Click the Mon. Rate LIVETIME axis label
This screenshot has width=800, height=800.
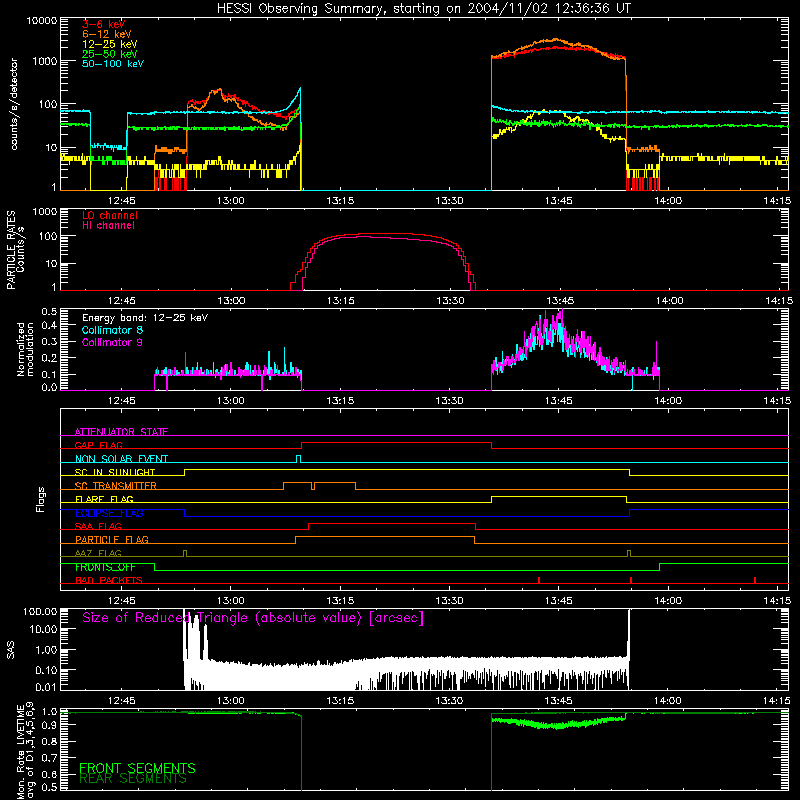(x=25, y=751)
